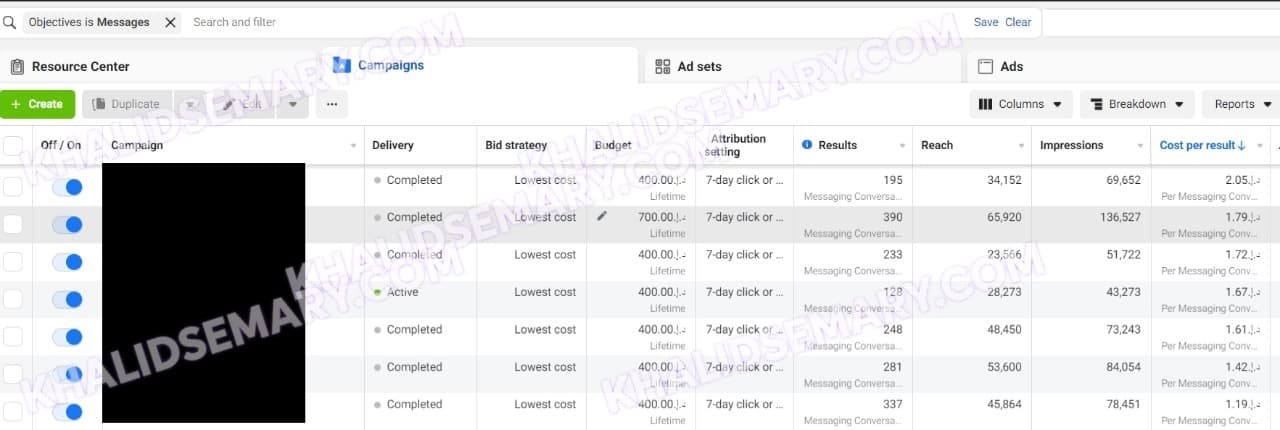Image resolution: width=1280 pixels, height=430 pixels.
Task: Expand the Duplicate dropdown arrow
Action: [189, 104]
